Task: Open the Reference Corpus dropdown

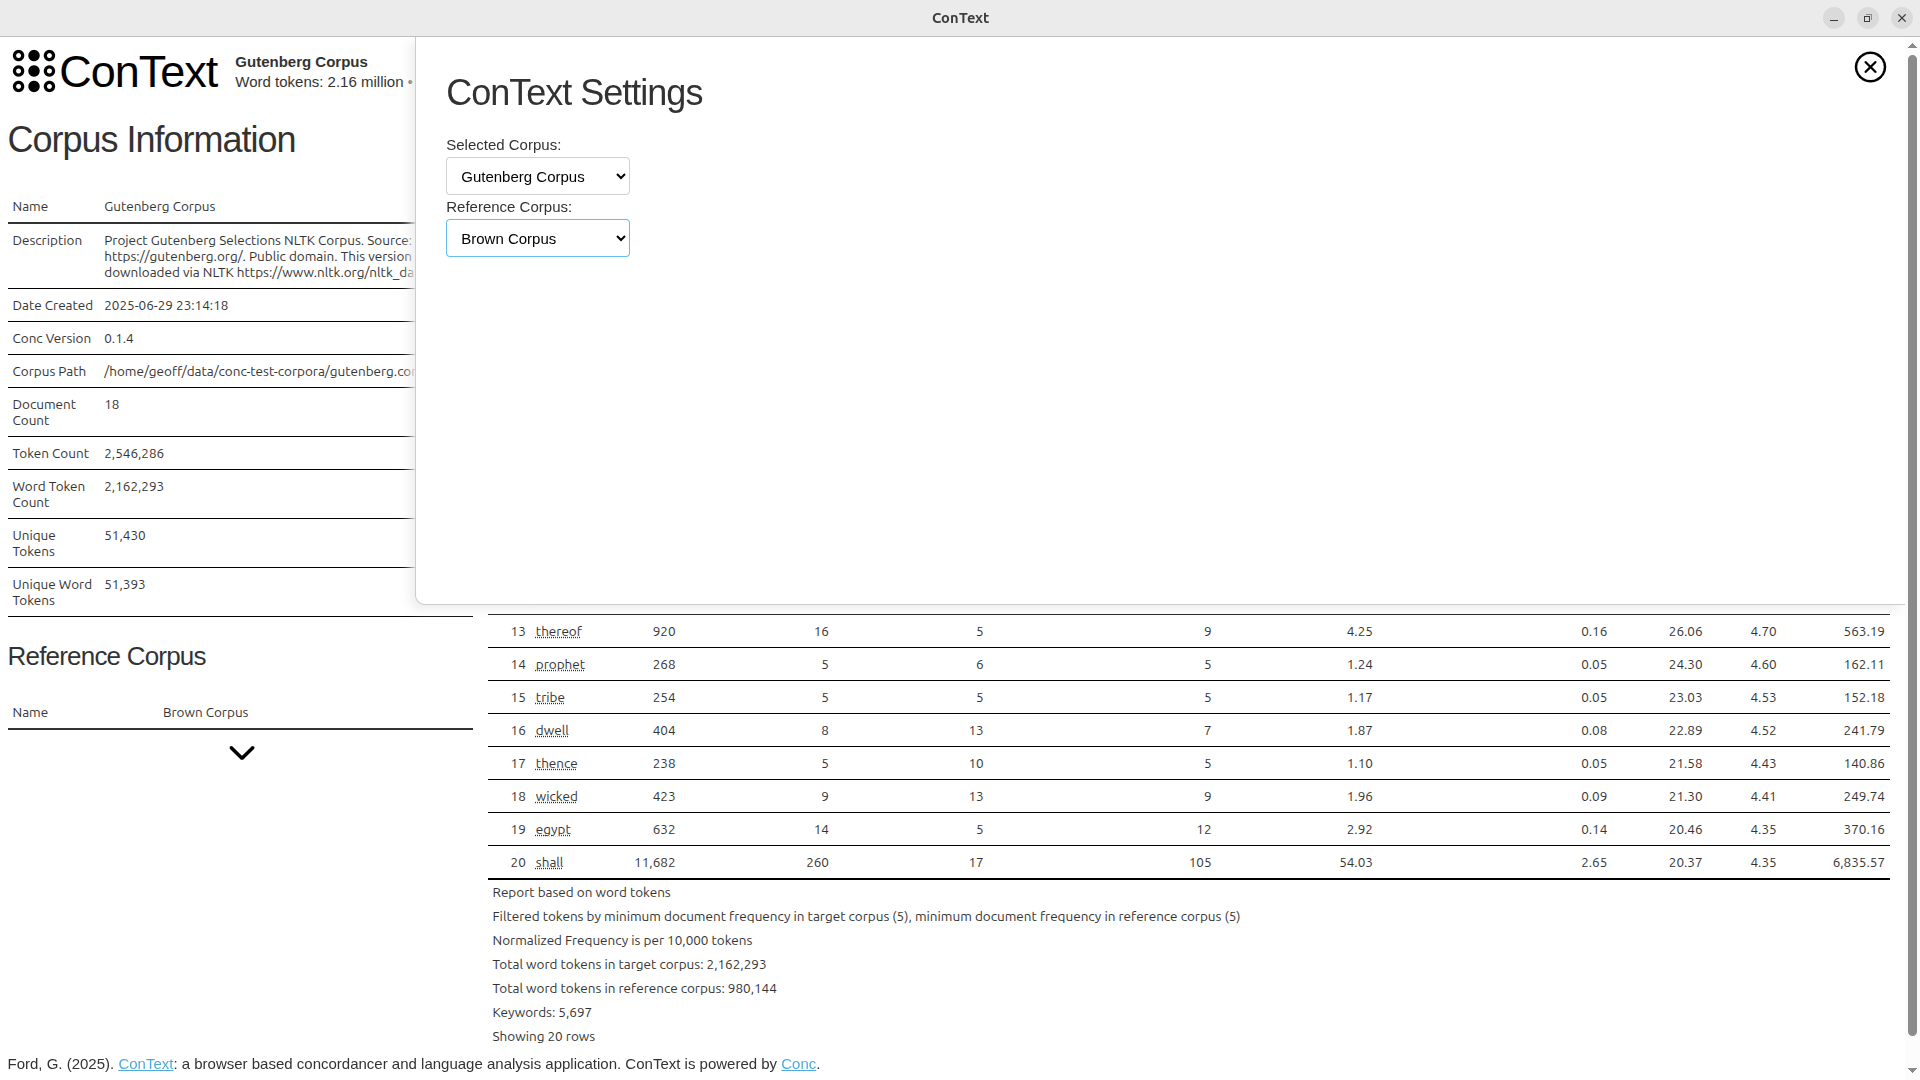Action: (x=537, y=238)
